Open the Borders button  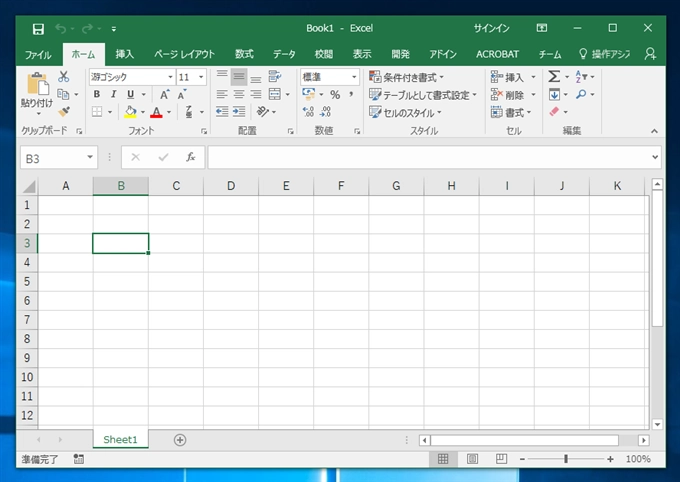[97, 112]
